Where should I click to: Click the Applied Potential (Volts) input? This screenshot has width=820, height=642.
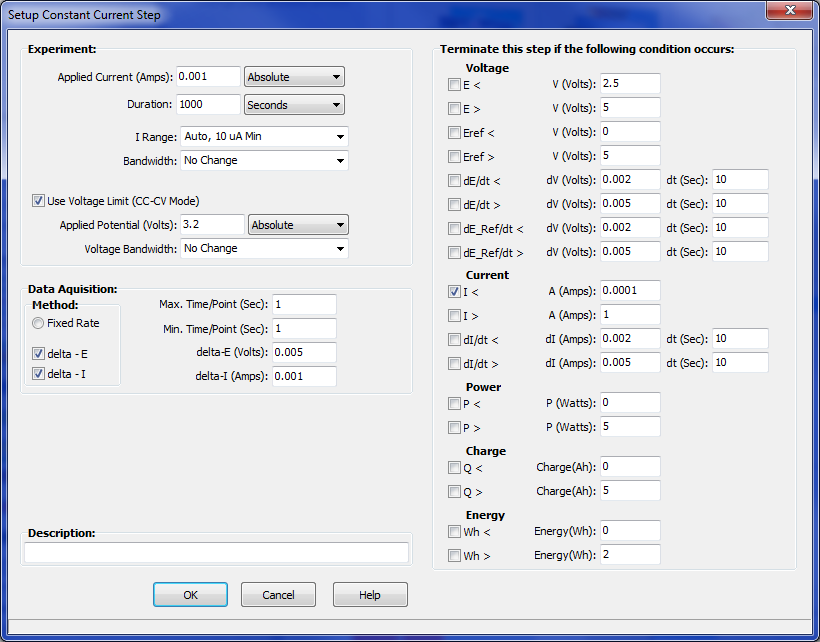click(x=212, y=225)
